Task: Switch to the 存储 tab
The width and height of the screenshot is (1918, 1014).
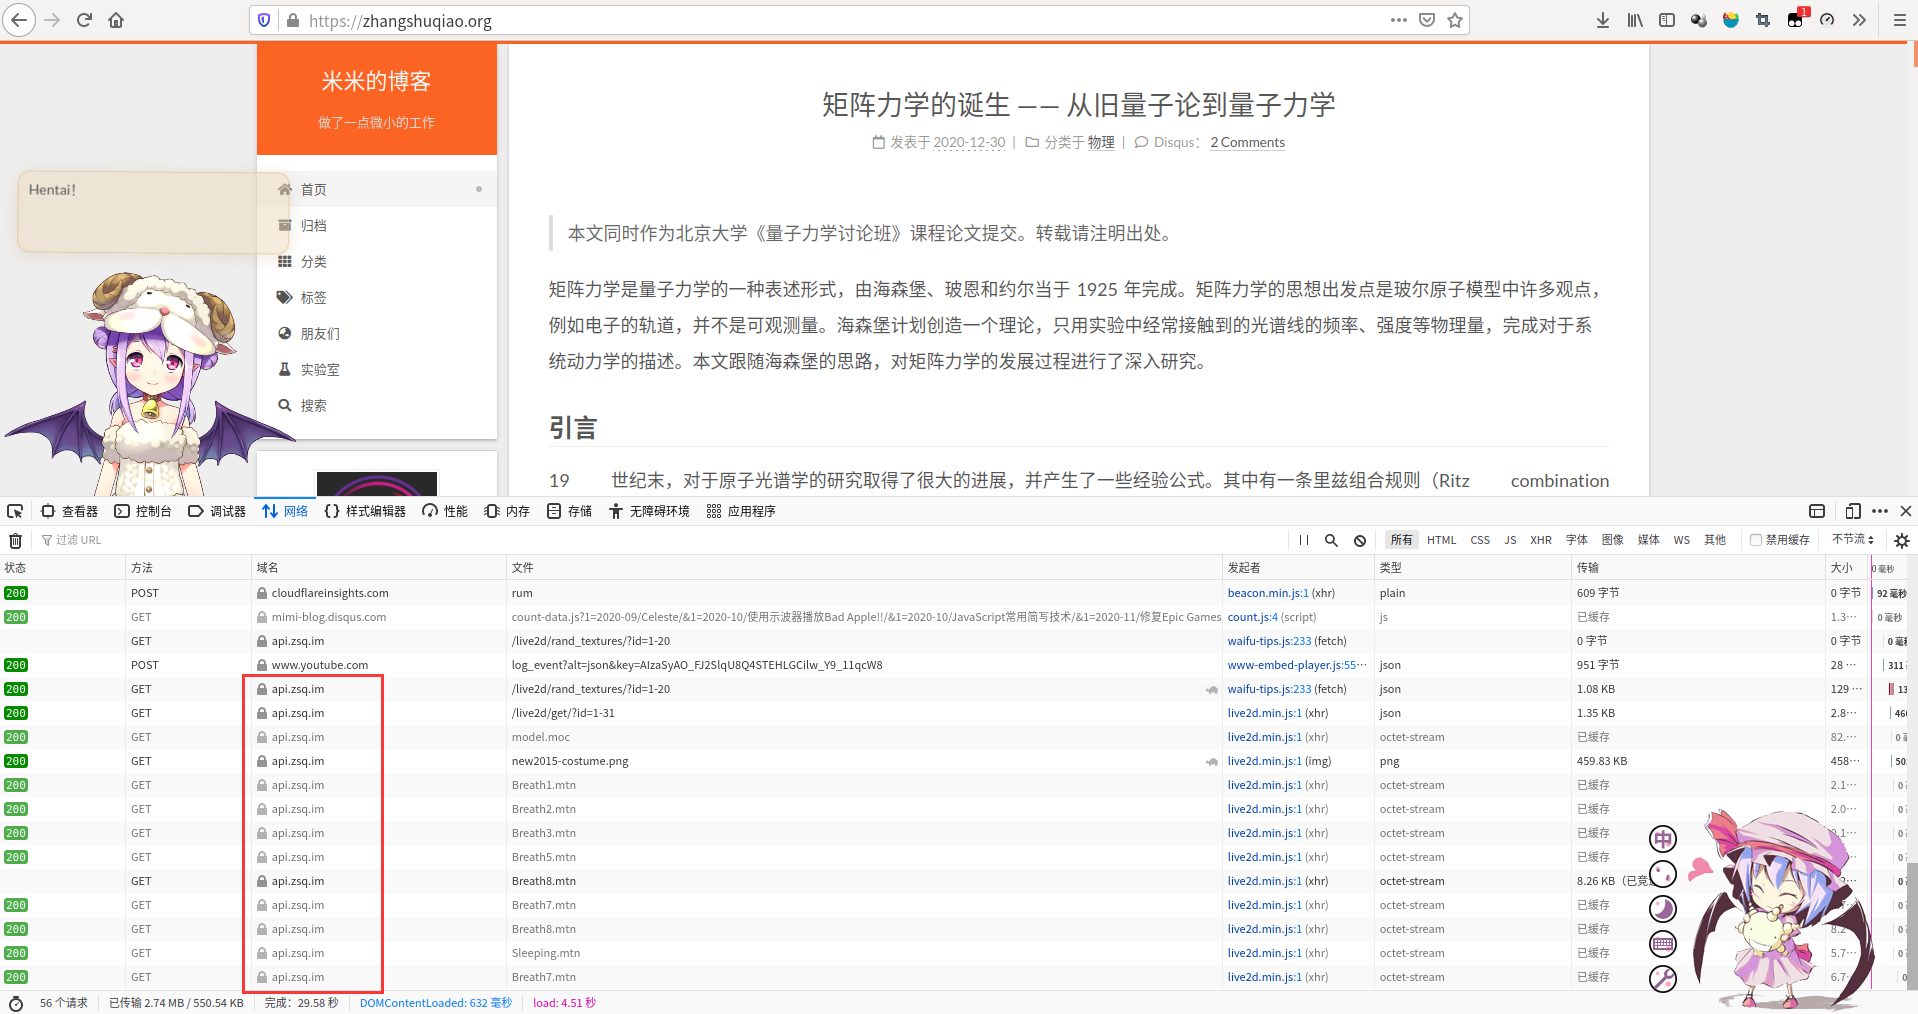Action: 569,511
